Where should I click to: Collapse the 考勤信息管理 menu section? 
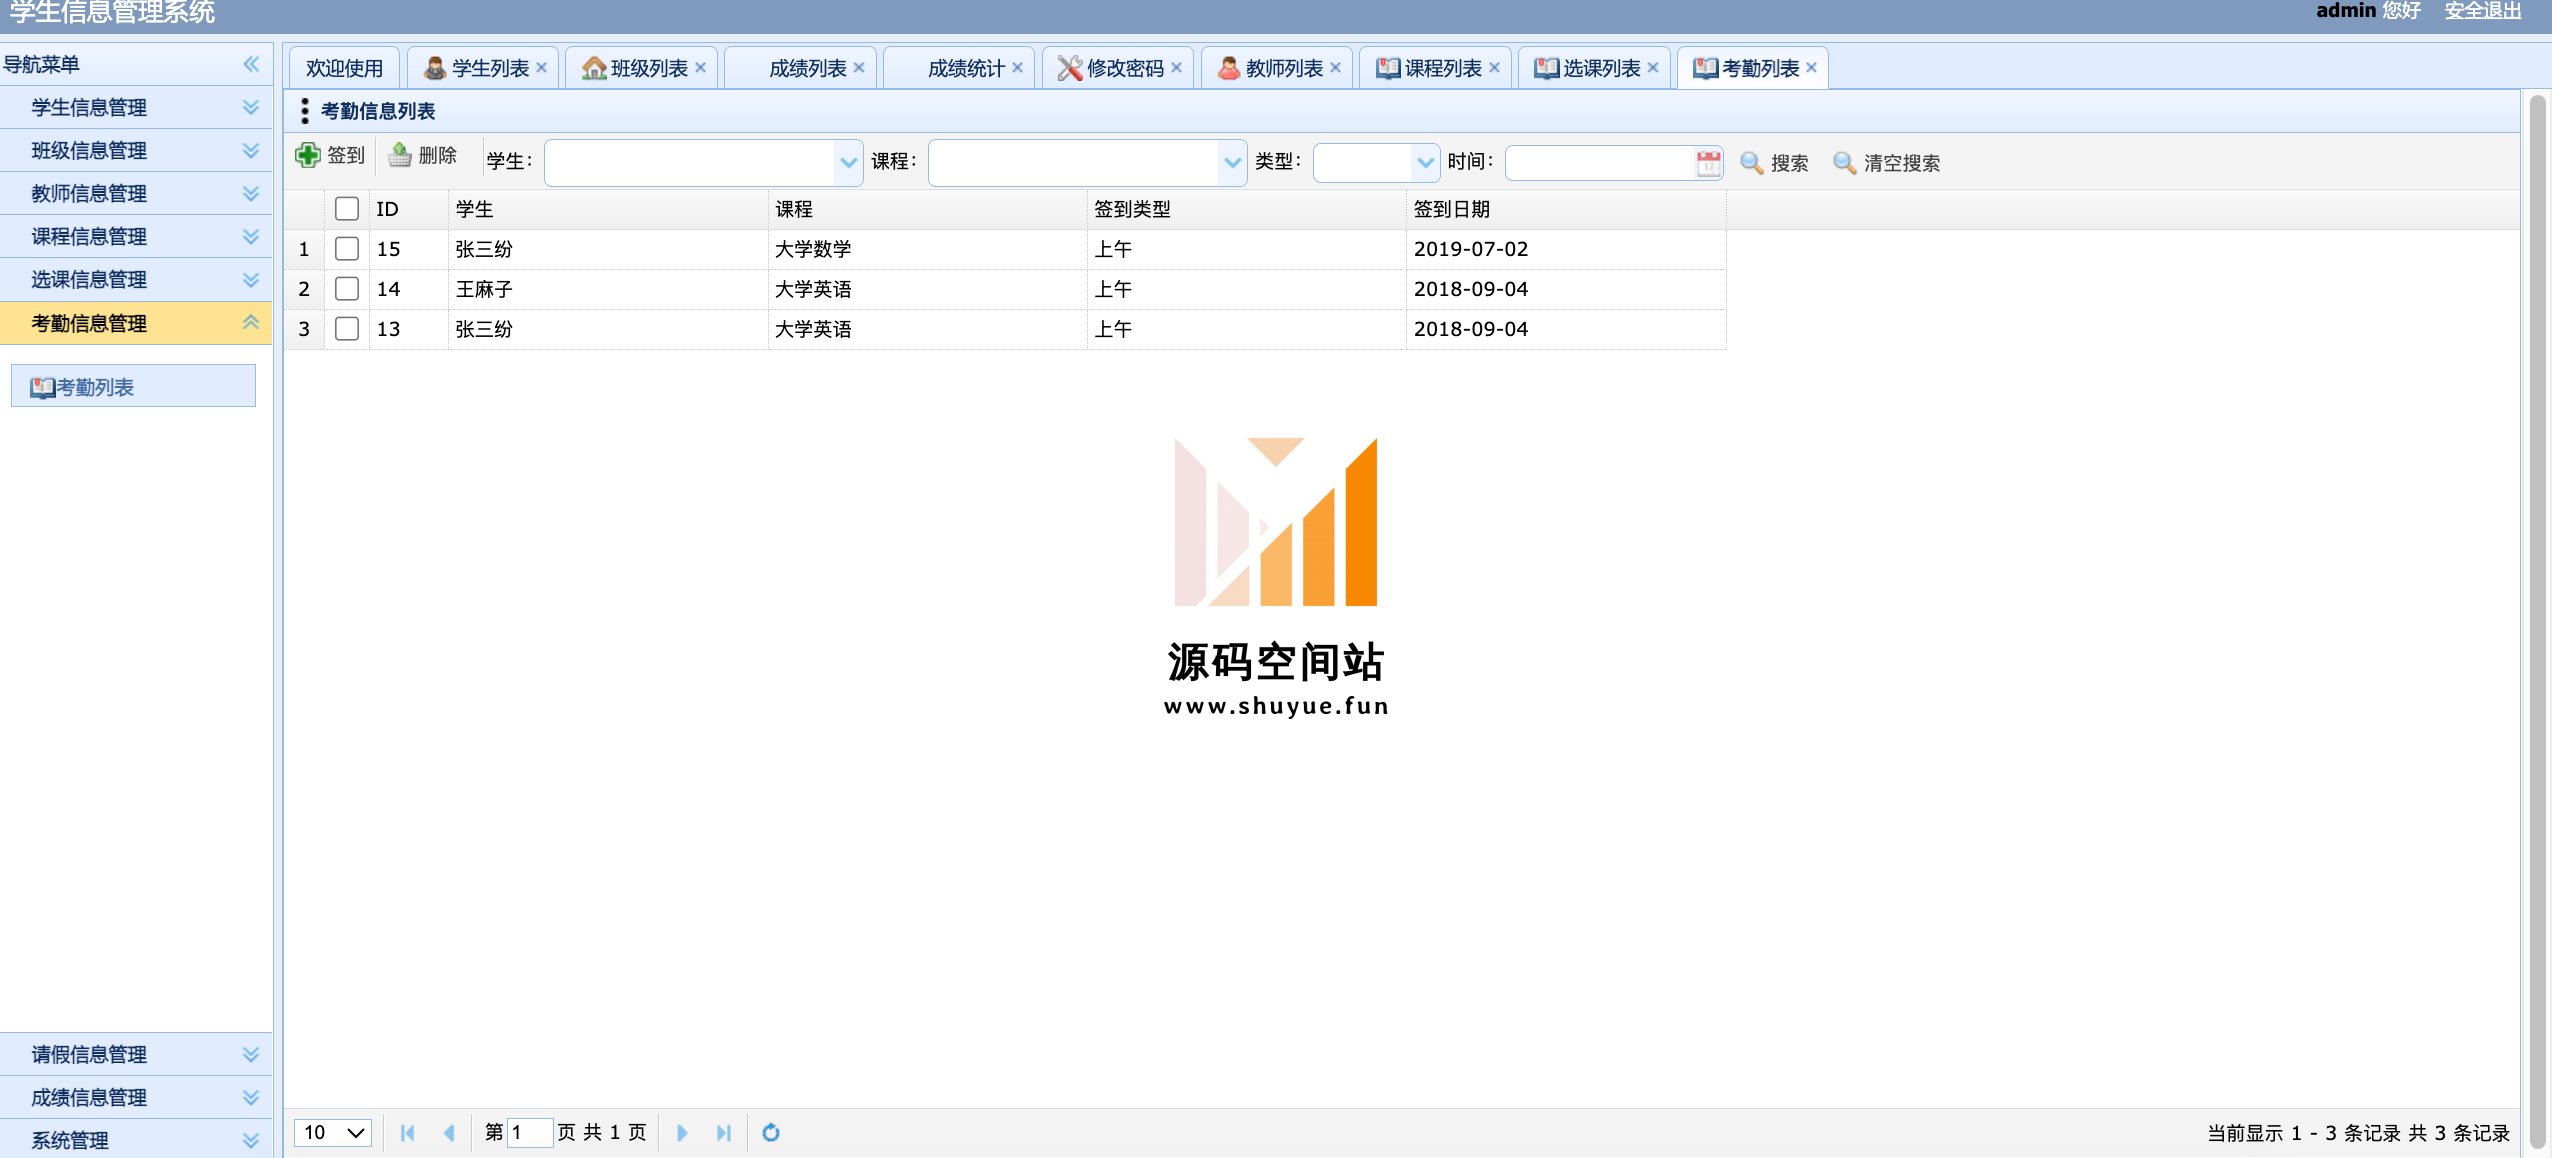click(x=136, y=323)
